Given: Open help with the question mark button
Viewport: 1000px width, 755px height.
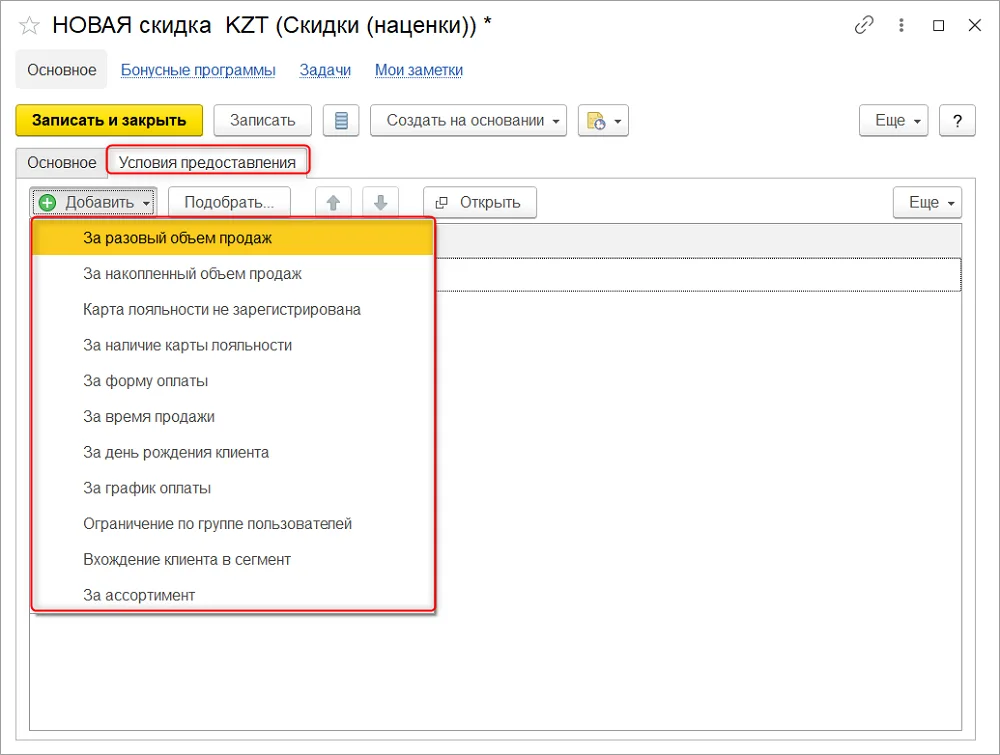Looking at the screenshot, I should point(957,121).
